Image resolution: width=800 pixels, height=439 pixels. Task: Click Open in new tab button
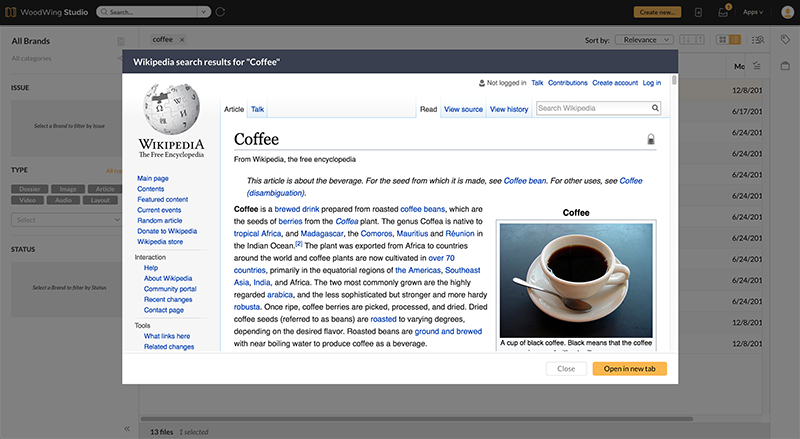click(629, 369)
